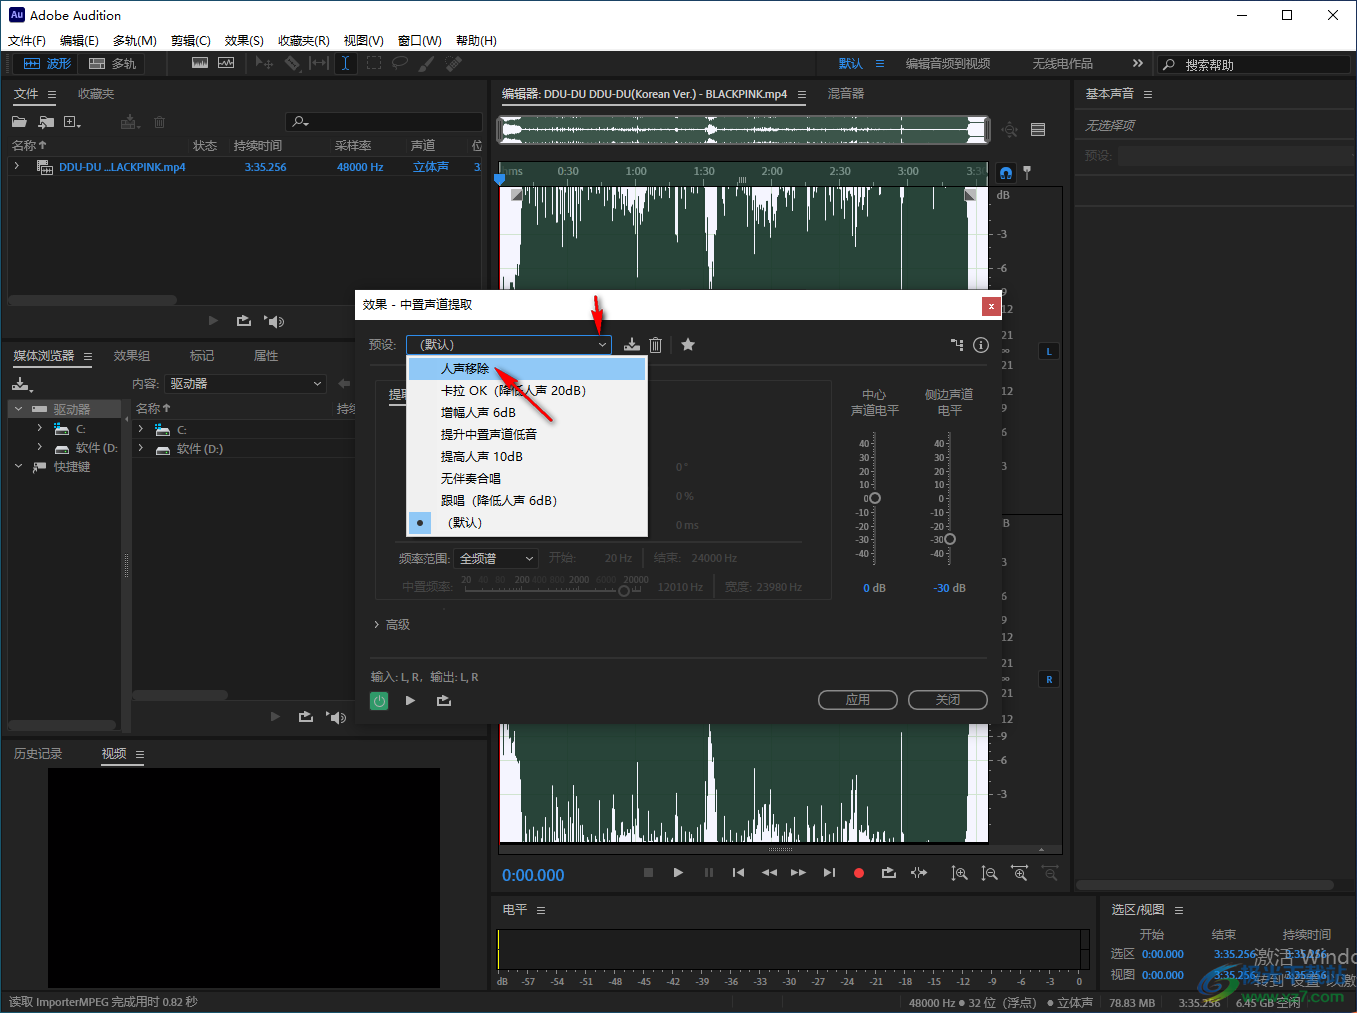Select the Paintbrush Selection tool
The image size is (1357, 1013).
click(427, 63)
